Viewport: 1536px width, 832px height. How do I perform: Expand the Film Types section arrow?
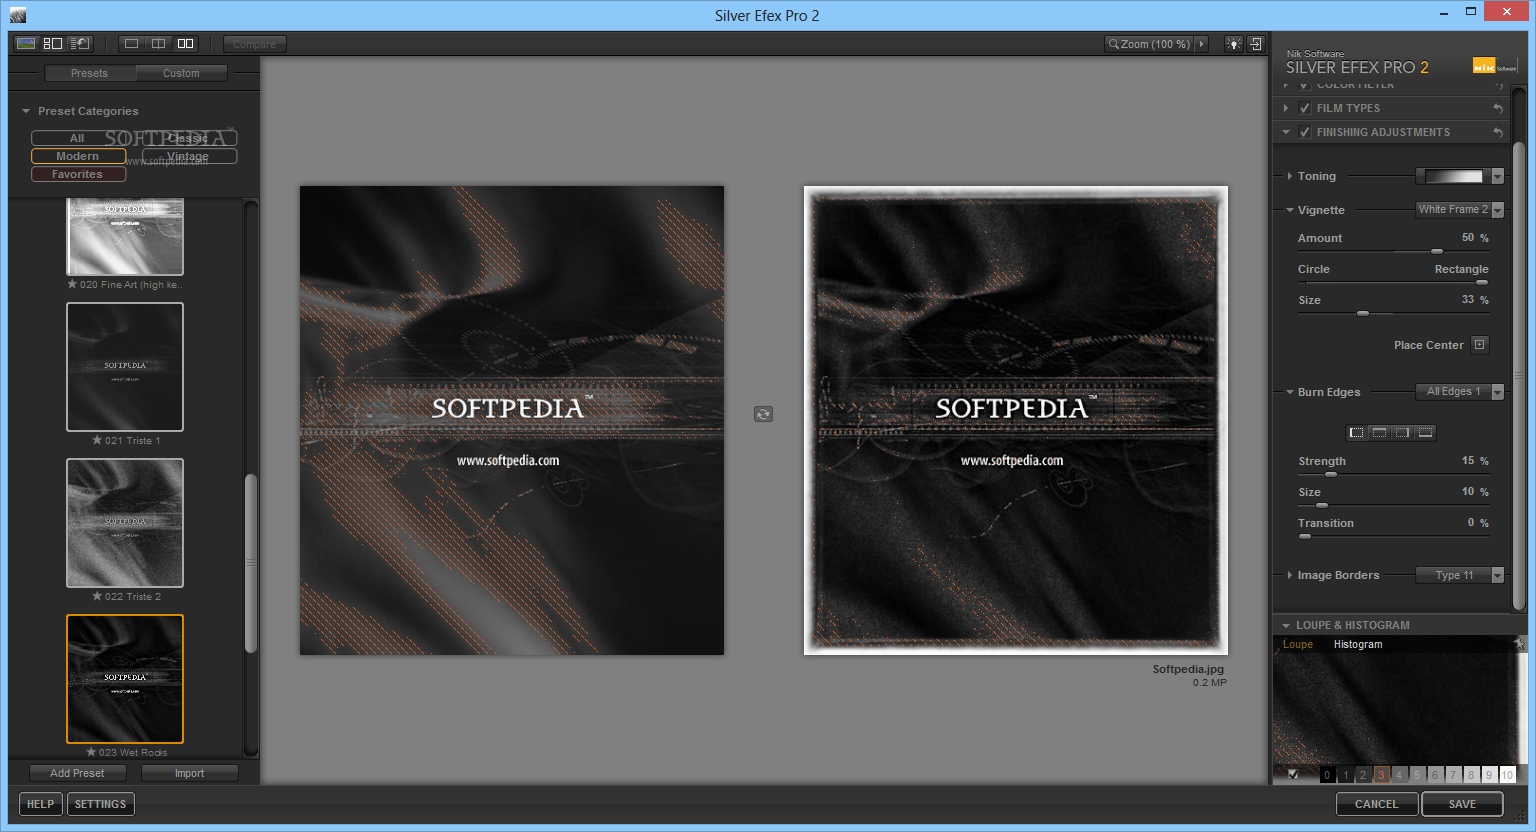point(1286,108)
